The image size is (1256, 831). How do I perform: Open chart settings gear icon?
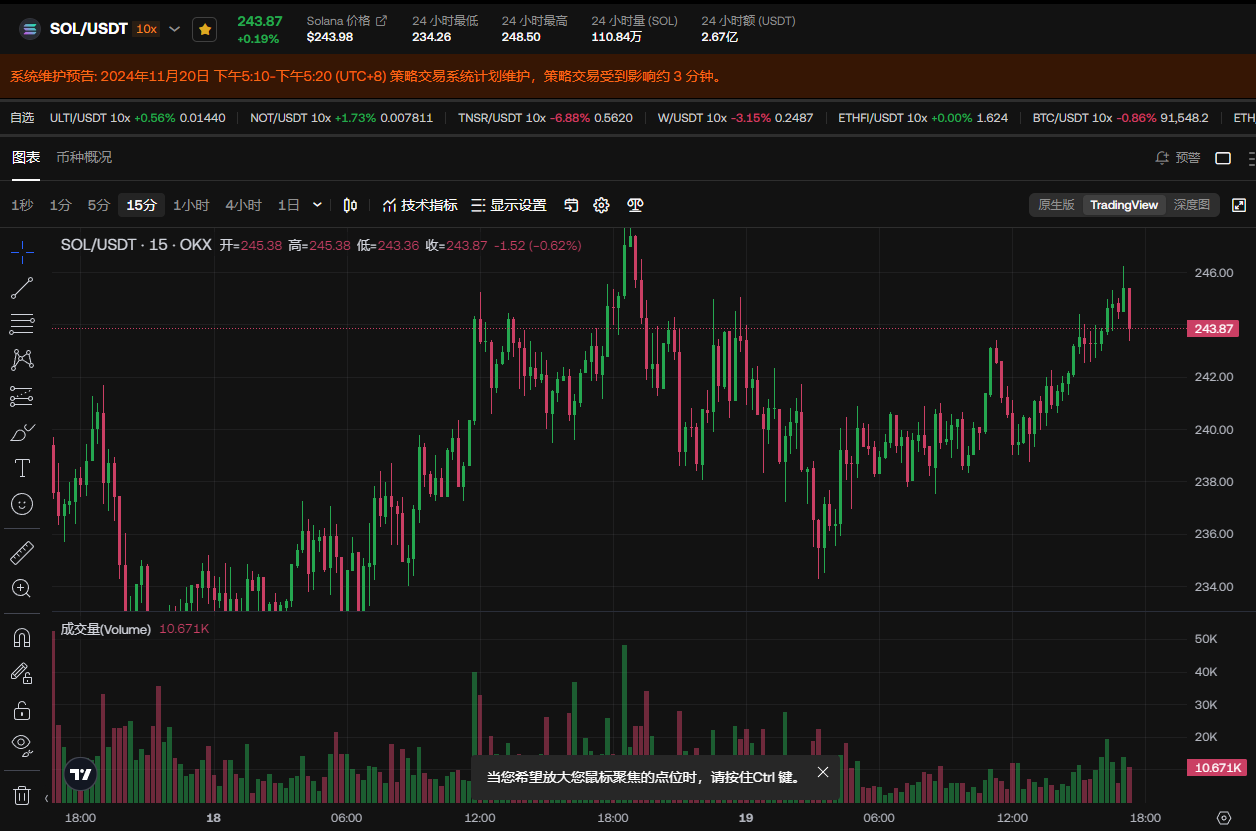click(x=601, y=205)
